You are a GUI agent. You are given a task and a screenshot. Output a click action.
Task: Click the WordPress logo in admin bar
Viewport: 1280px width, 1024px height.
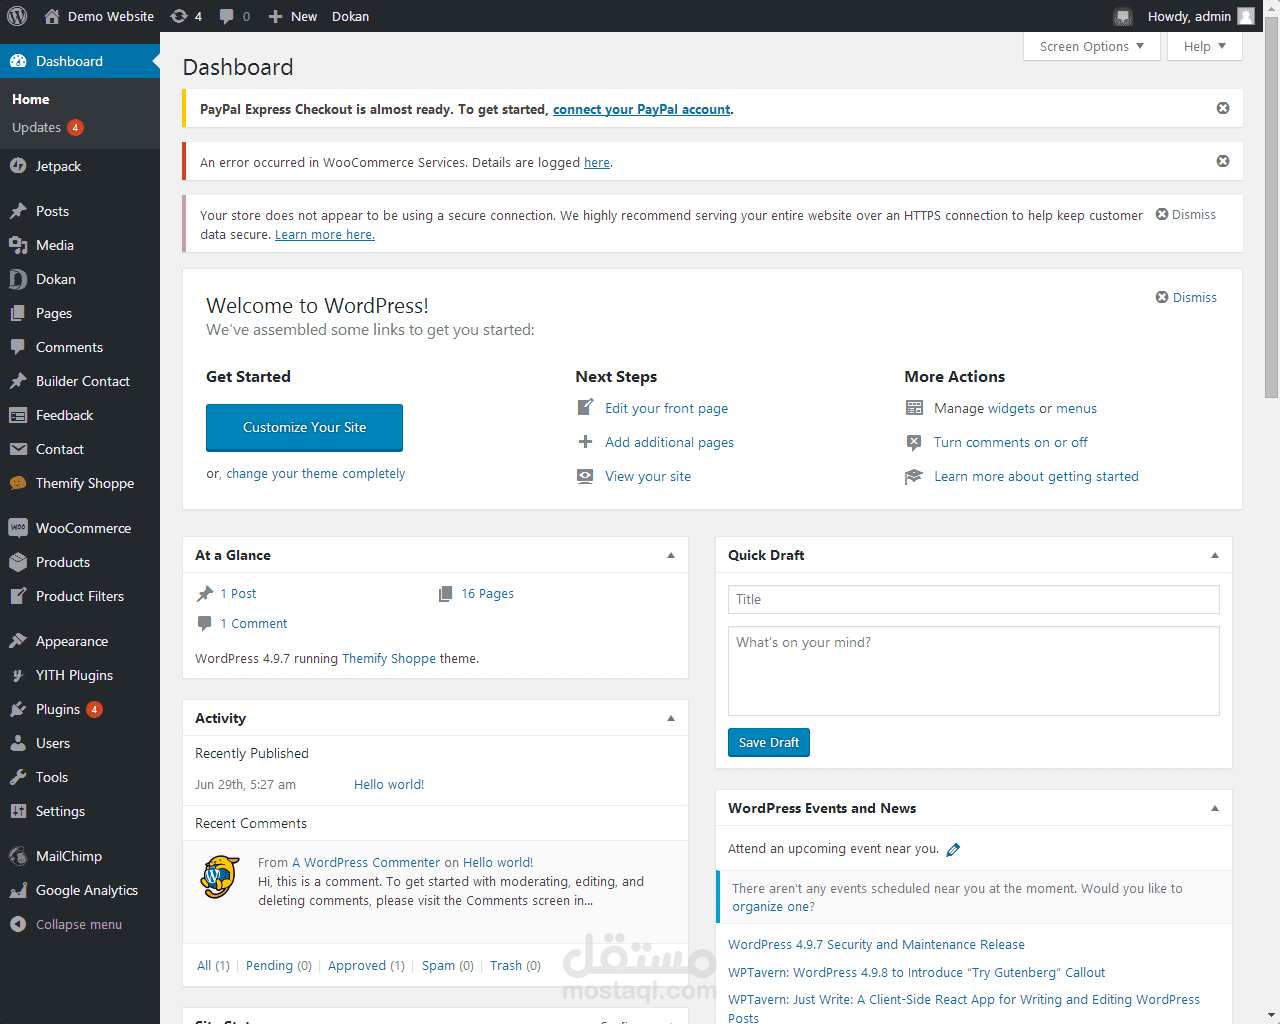point(17,16)
